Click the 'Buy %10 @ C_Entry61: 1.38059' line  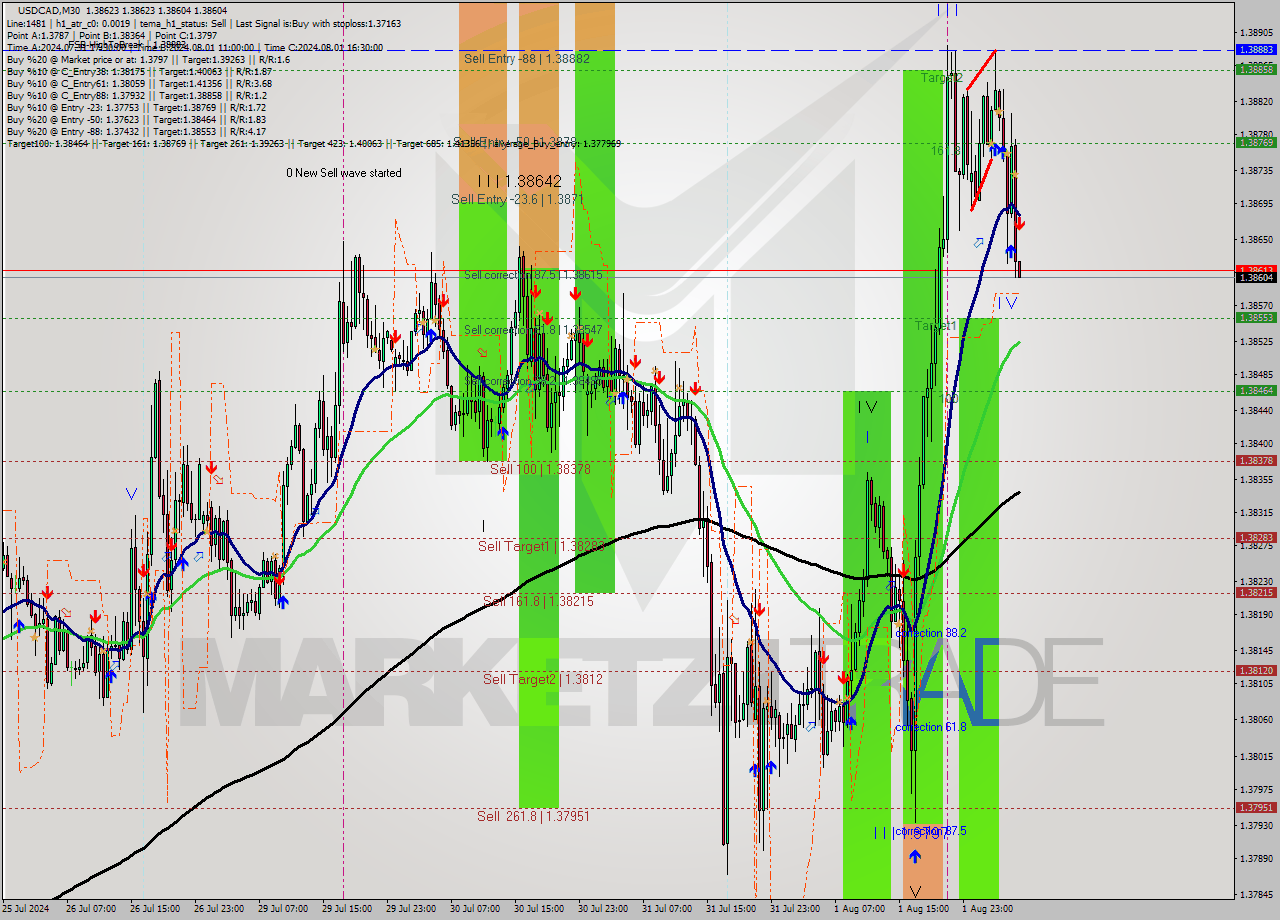[x=139, y=84]
